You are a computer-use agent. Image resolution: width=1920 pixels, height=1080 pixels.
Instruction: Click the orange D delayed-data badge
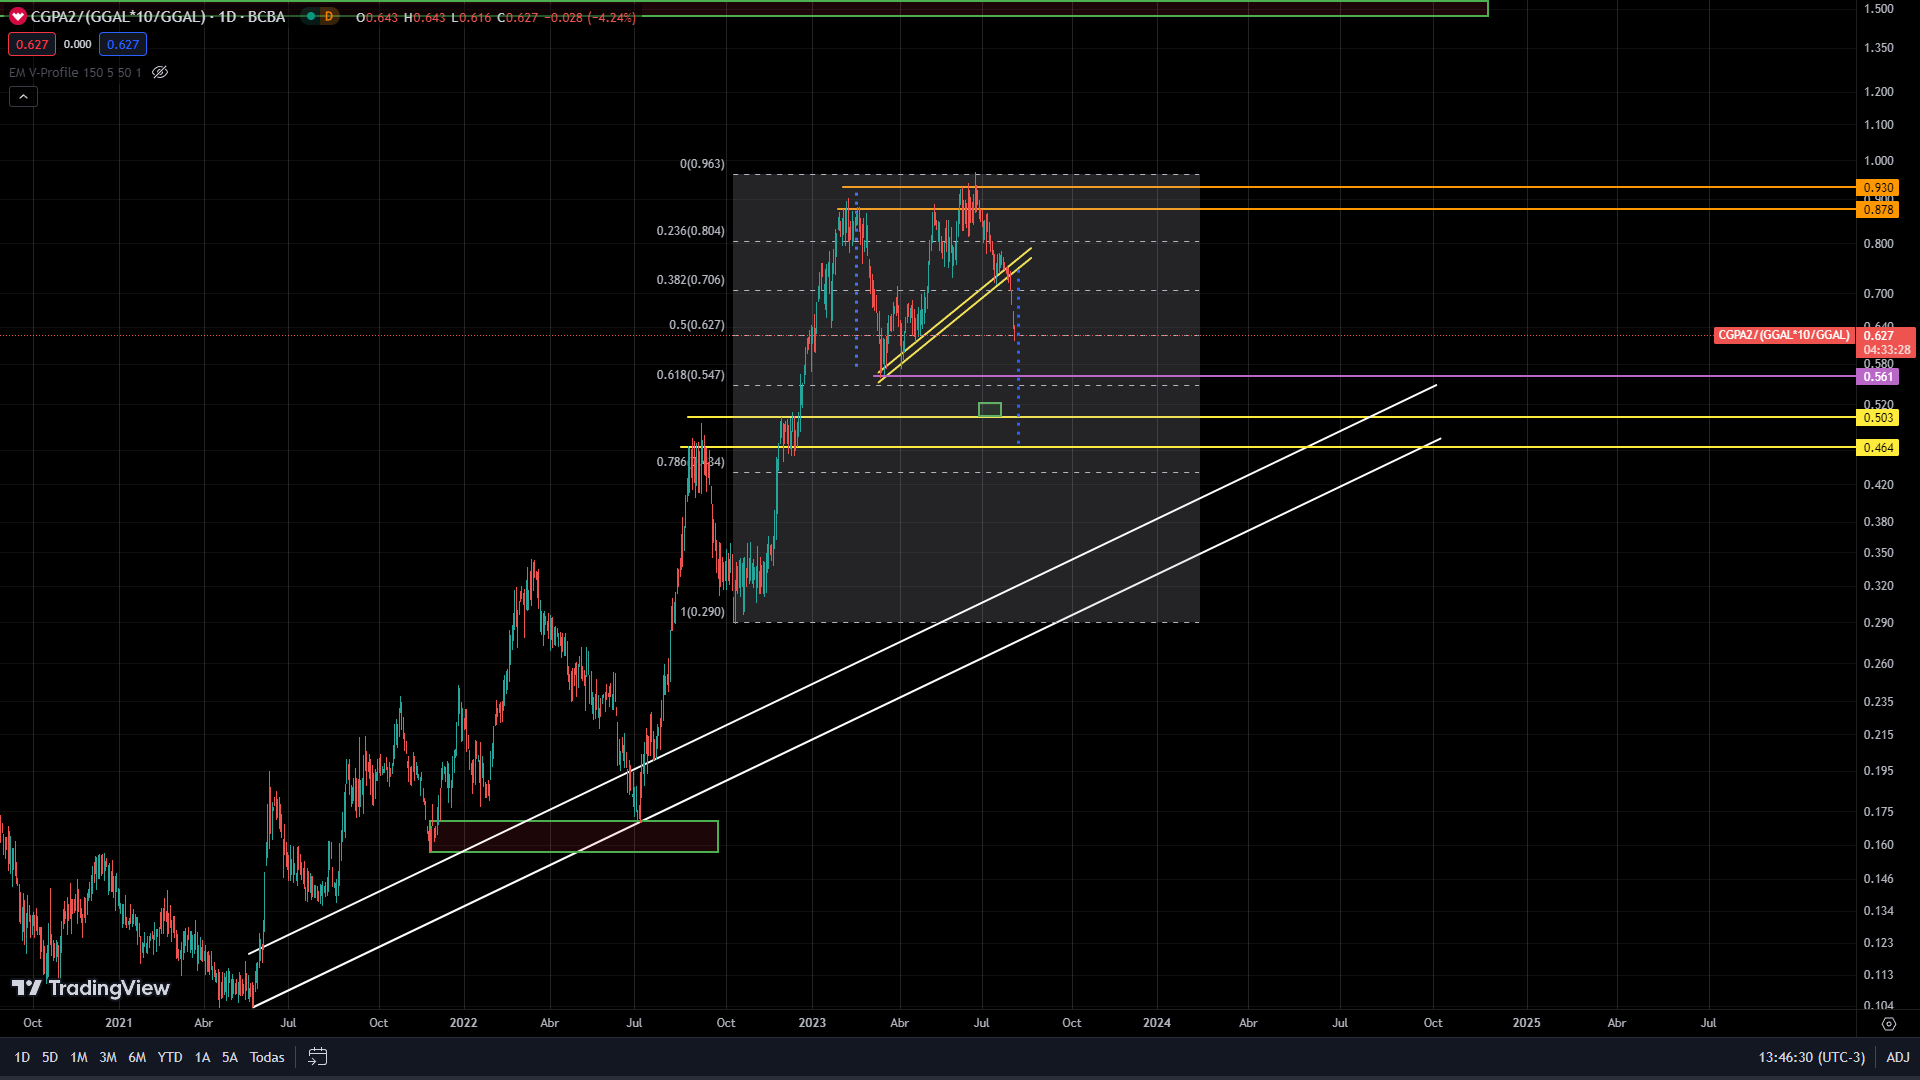(x=328, y=17)
